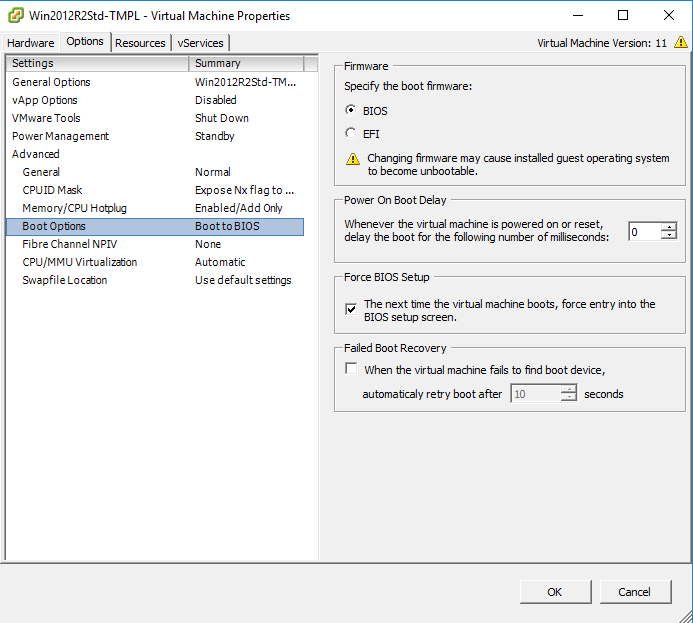This screenshot has width=693, height=623.
Task: Open the vServices tab
Action: click(200, 43)
